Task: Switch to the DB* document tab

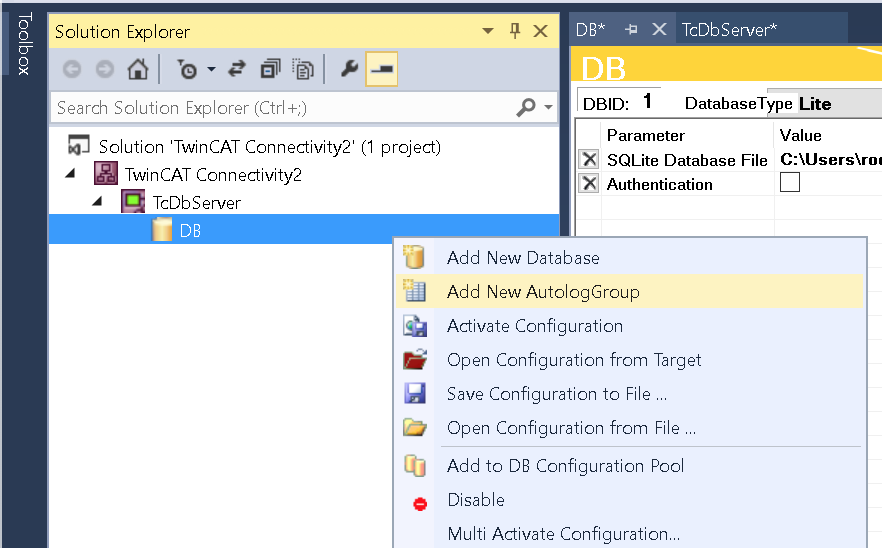Action: tap(590, 29)
